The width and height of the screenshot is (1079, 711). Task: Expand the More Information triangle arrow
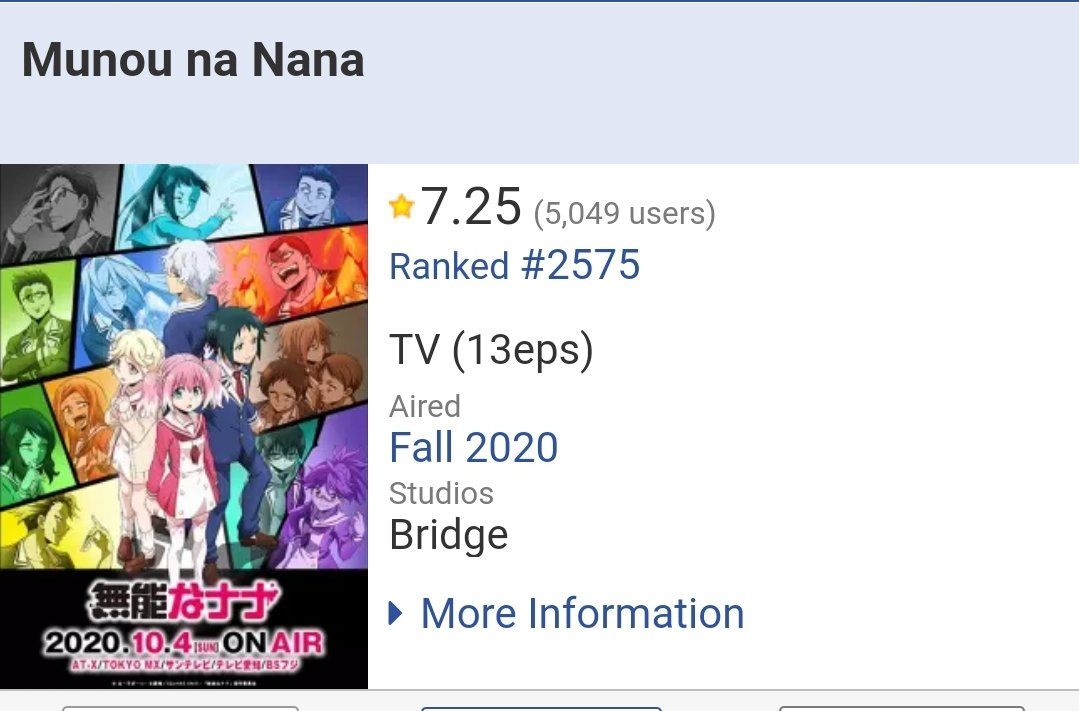(x=396, y=613)
